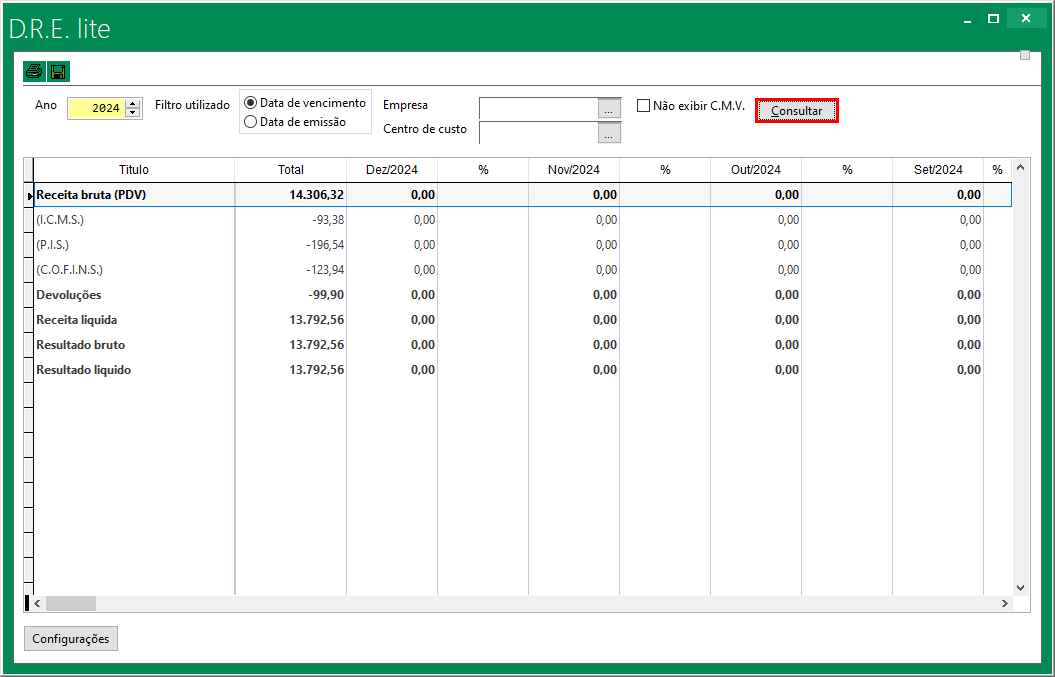Open the Centro de custo ellipsis lookup
1055x677 pixels.
point(610,133)
